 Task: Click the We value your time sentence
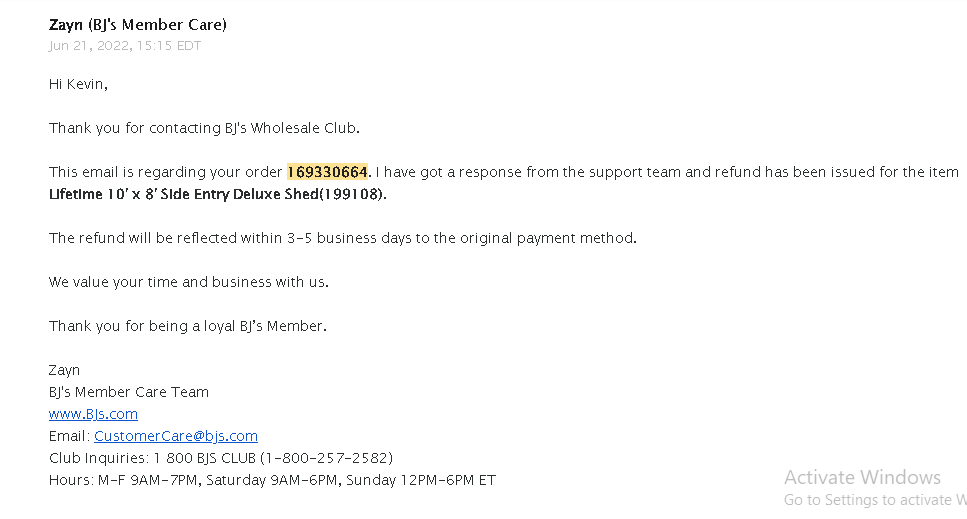[x=189, y=282]
